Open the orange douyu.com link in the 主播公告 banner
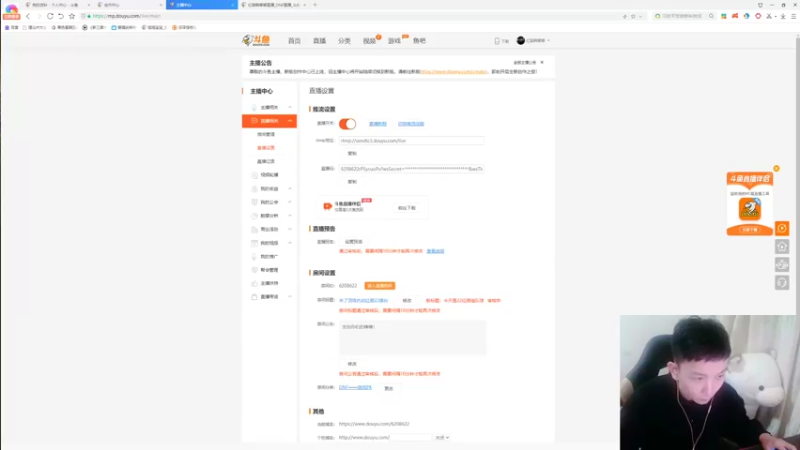 point(454,72)
